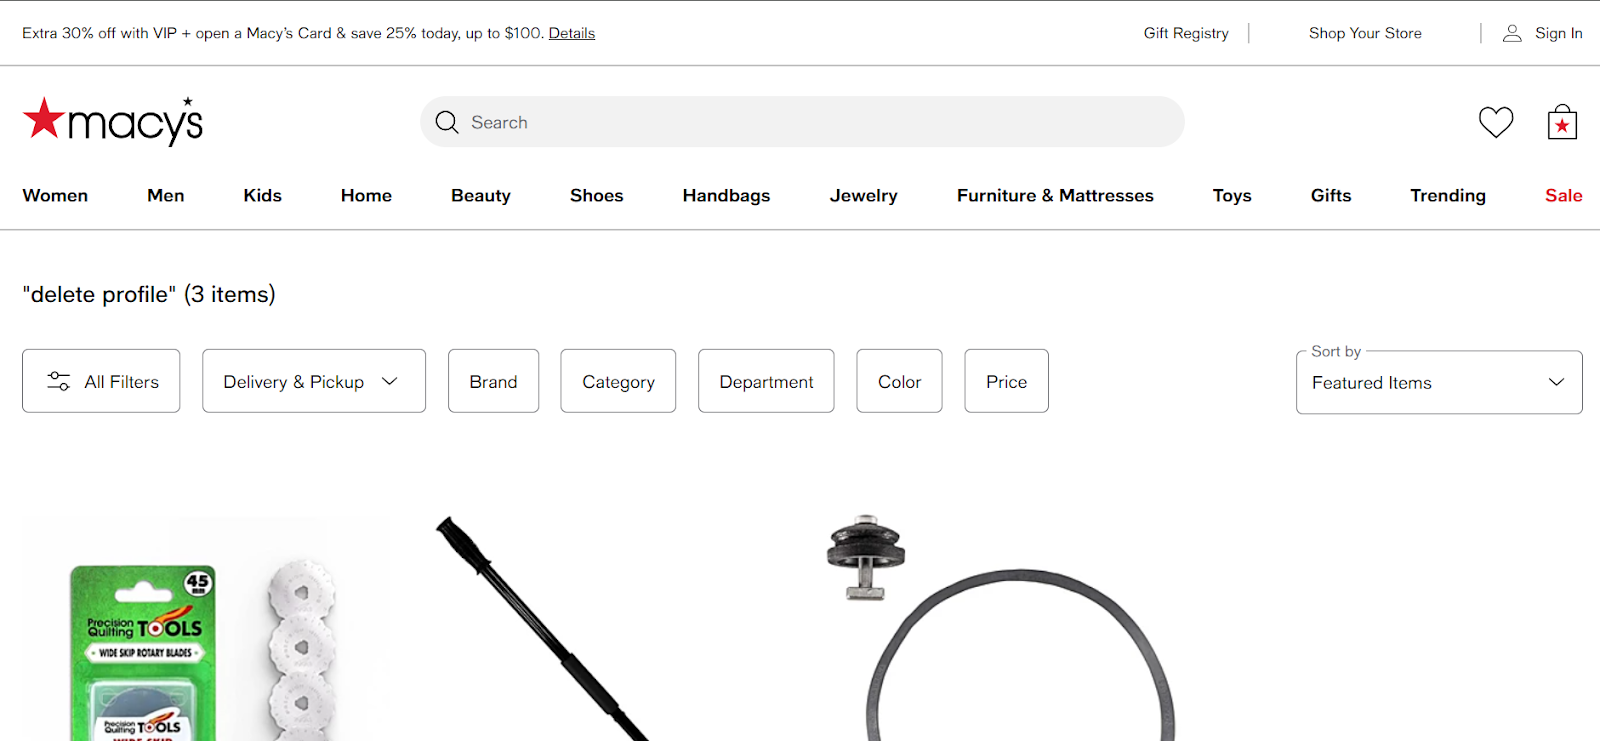Expand the Delivery & Pickup dropdown
The height and width of the screenshot is (741, 1600).
click(314, 381)
